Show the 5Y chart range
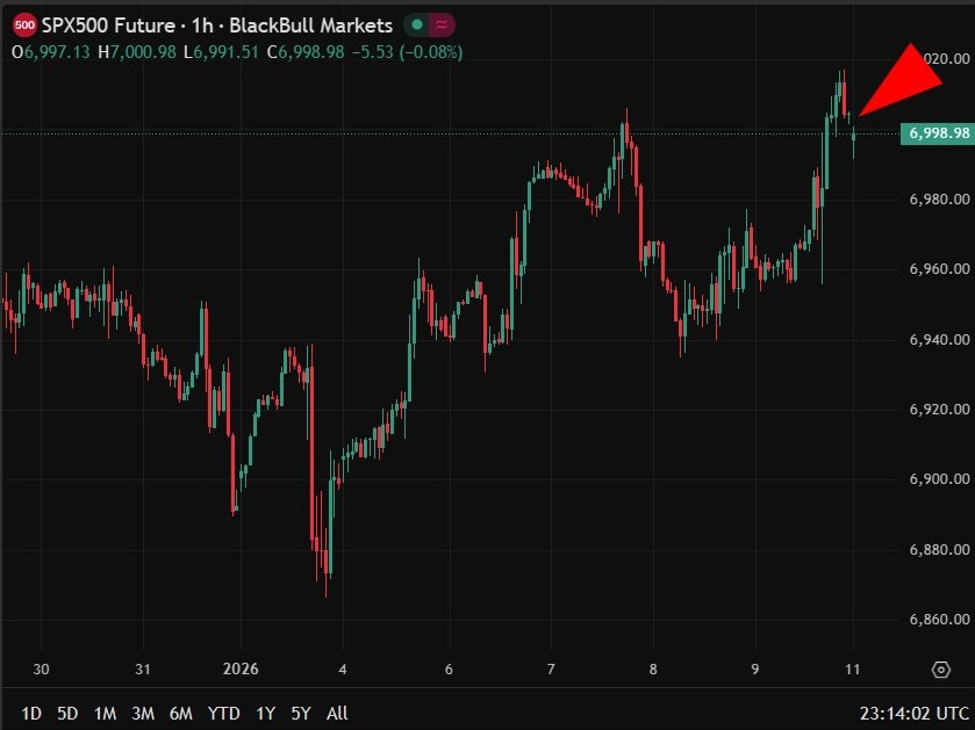This screenshot has width=975, height=730. 301,713
